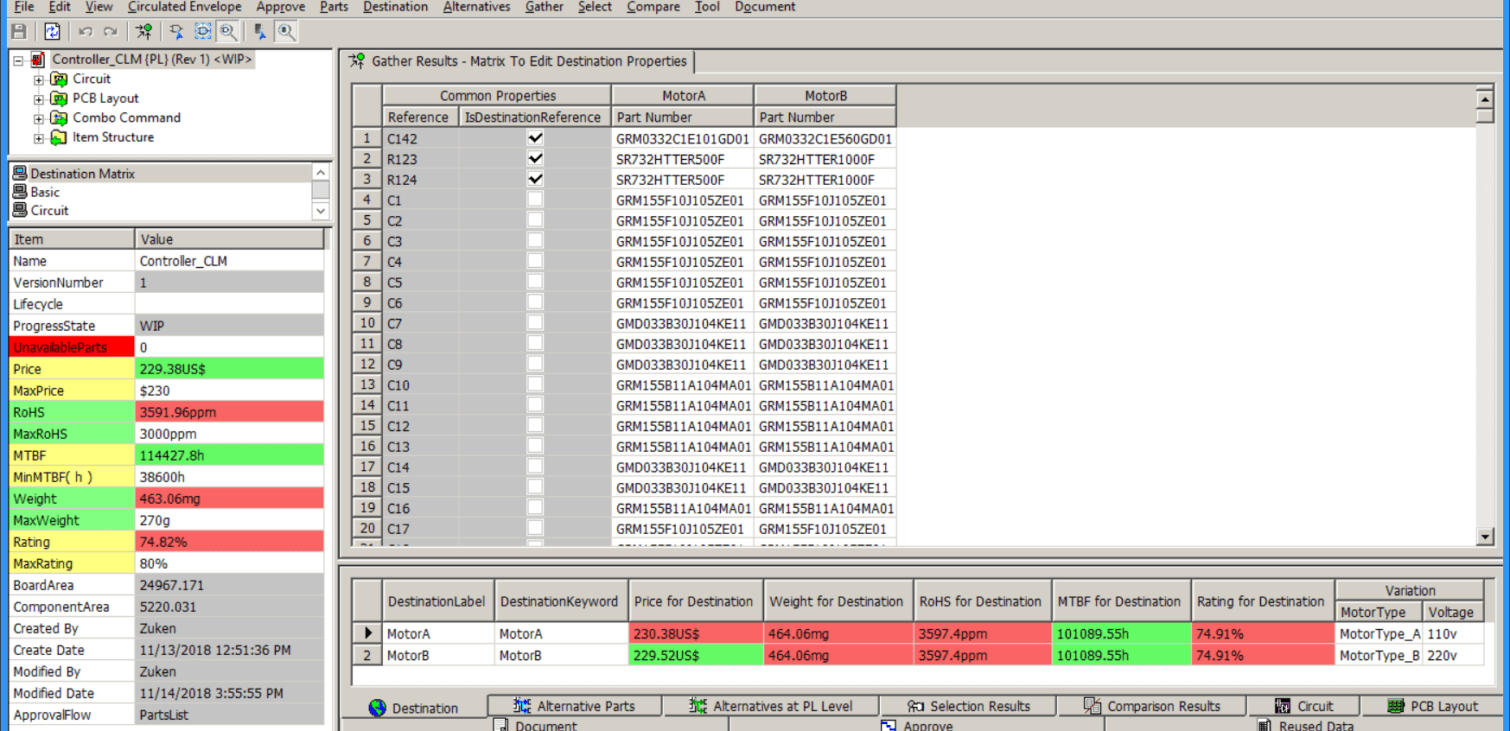Uncheck IsDestinationReference for R123
The width and height of the screenshot is (1510, 731).
(x=535, y=158)
